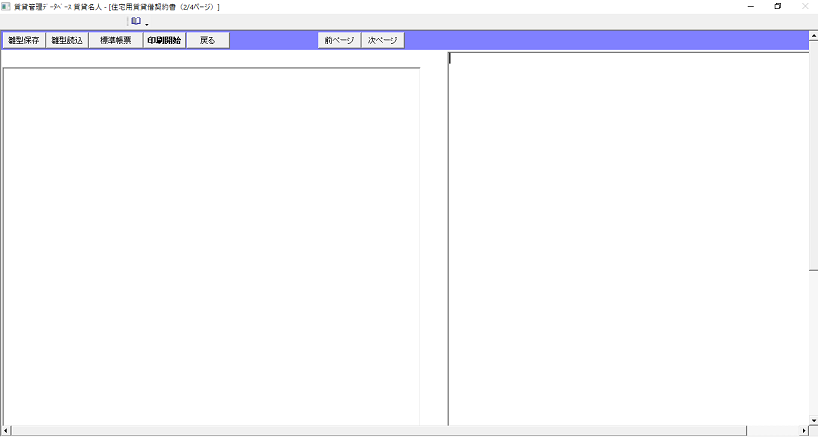818x437 pixels.
Task: Click the horizontal scrollbar right arrow
Action: point(802,431)
